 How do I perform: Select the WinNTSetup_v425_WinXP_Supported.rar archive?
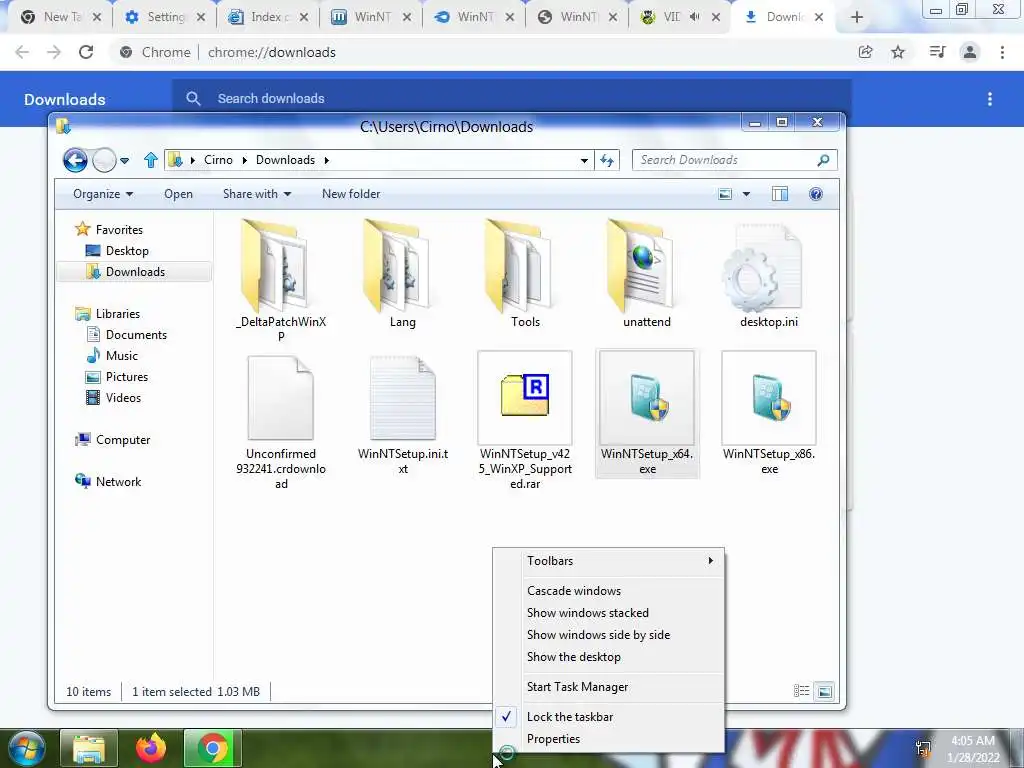pos(525,421)
